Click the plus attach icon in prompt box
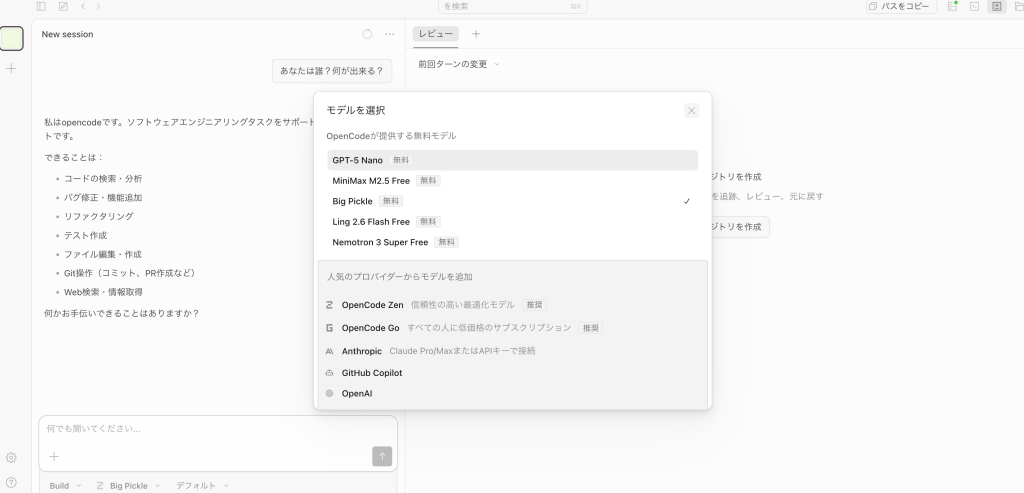The height and width of the screenshot is (493, 1024). click(x=54, y=456)
